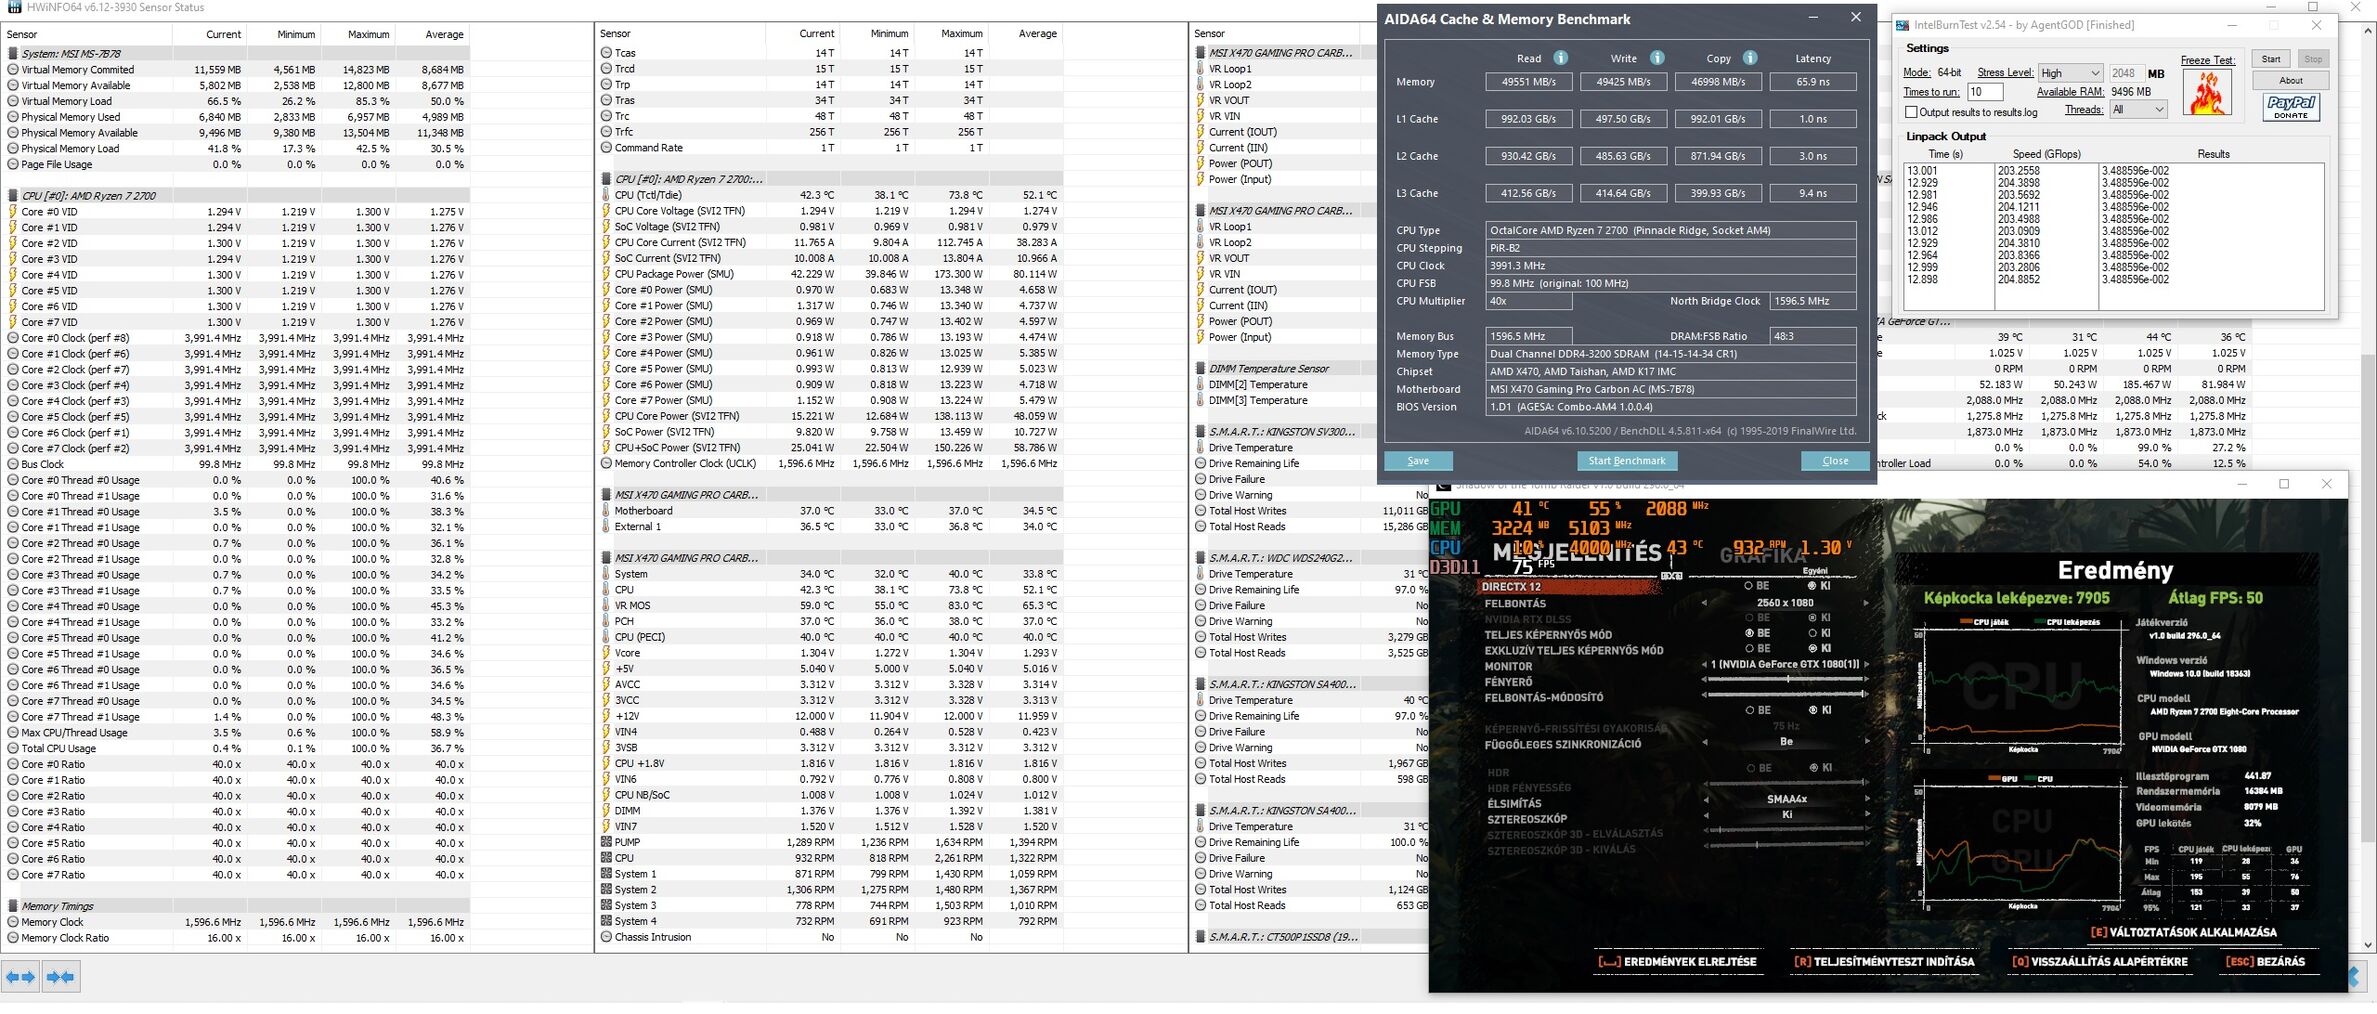Viewport: 2377px width, 1014px height.
Task: Click right arrow of Élsimítás SMAA4x
Action: [x=1866, y=799]
